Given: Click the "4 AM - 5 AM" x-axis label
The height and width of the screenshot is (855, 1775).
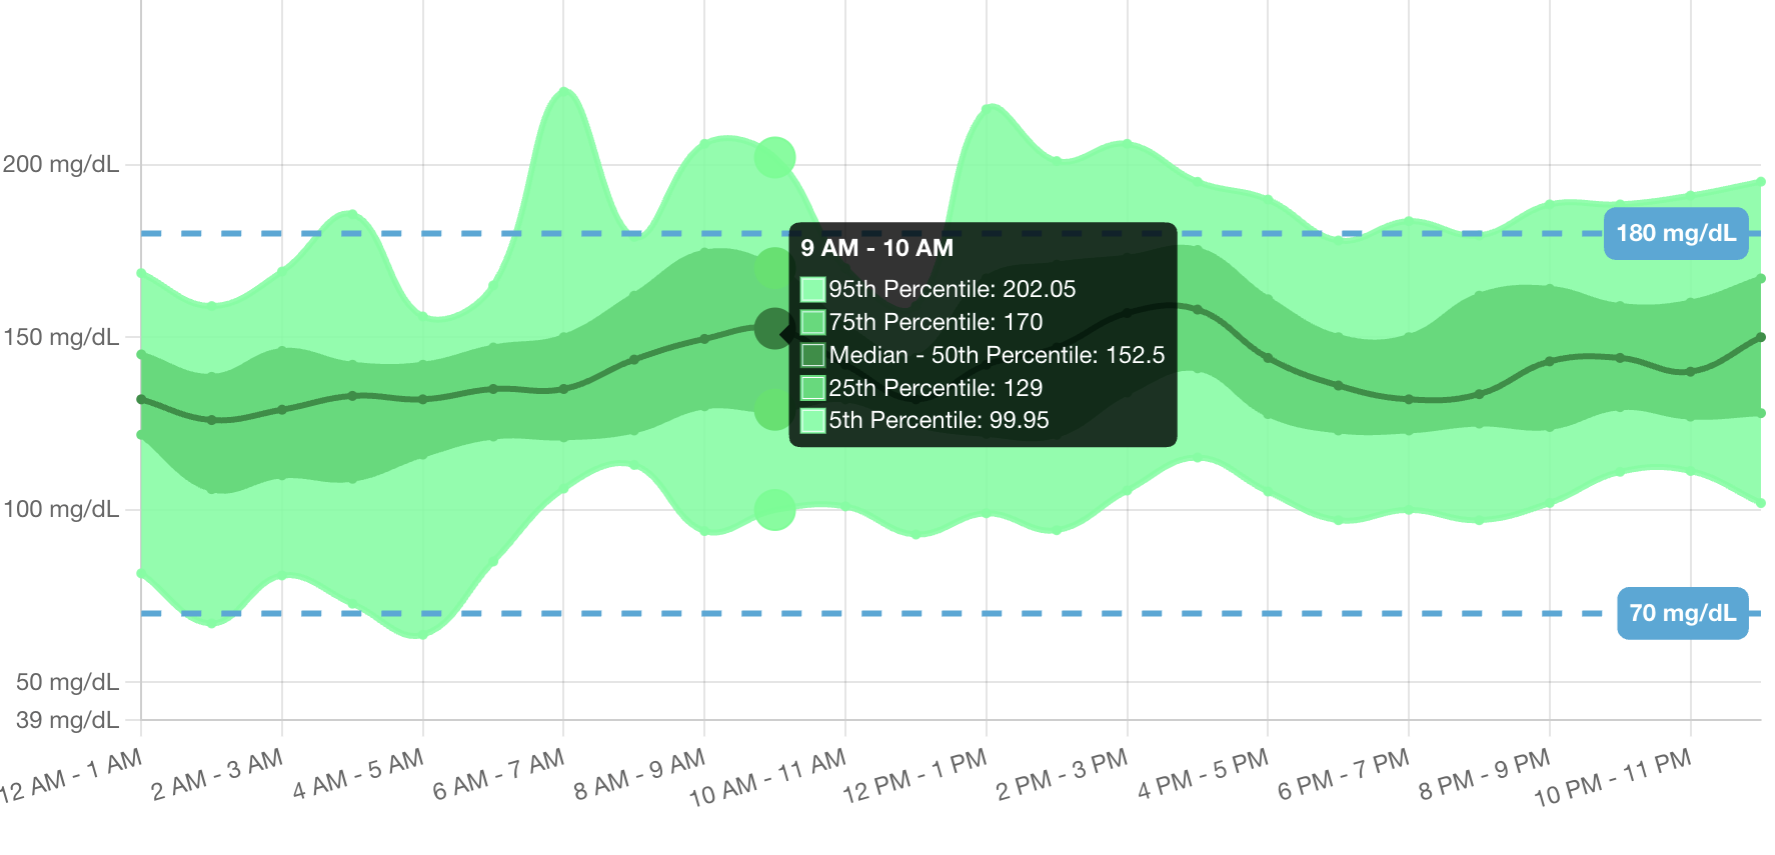Looking at the screenshot, I should 358,775.
